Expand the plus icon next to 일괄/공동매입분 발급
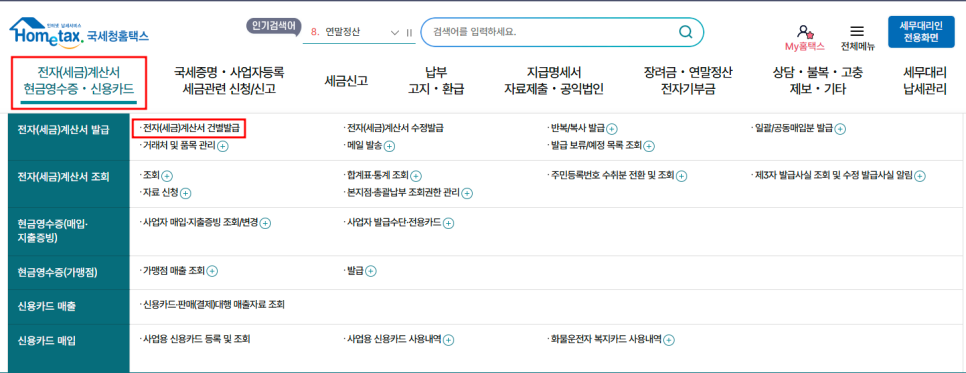Viewport: 966px width, 373px height. (x=840, y=129)
